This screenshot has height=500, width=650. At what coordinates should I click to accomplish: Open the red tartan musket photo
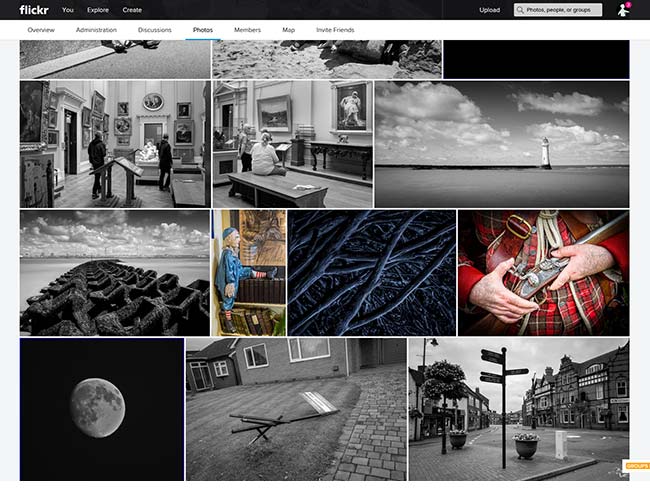click(543, 273)
